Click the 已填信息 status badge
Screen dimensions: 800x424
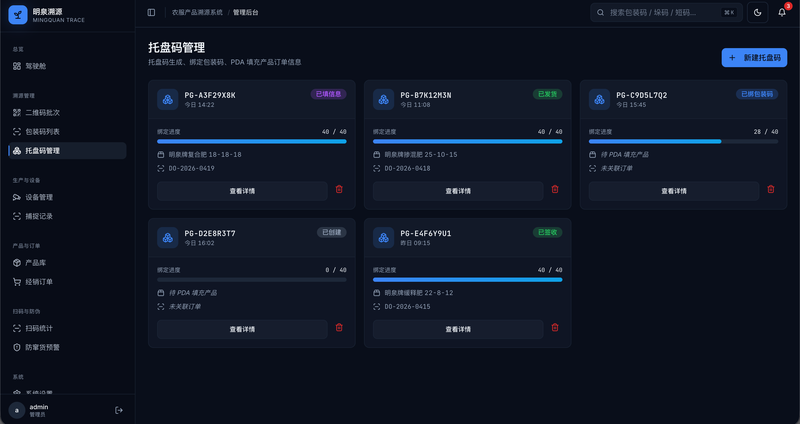click(x=329, y=94)
